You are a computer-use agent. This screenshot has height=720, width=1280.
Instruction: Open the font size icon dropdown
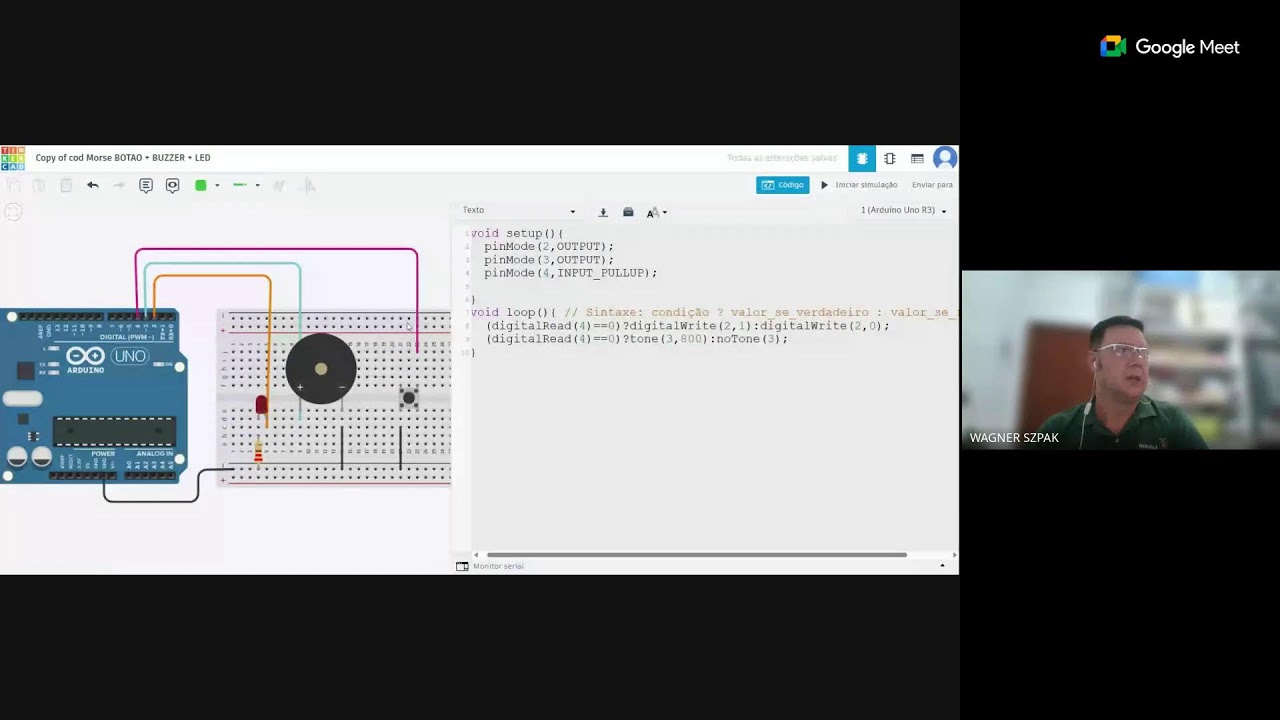click(x=656, y=212)
